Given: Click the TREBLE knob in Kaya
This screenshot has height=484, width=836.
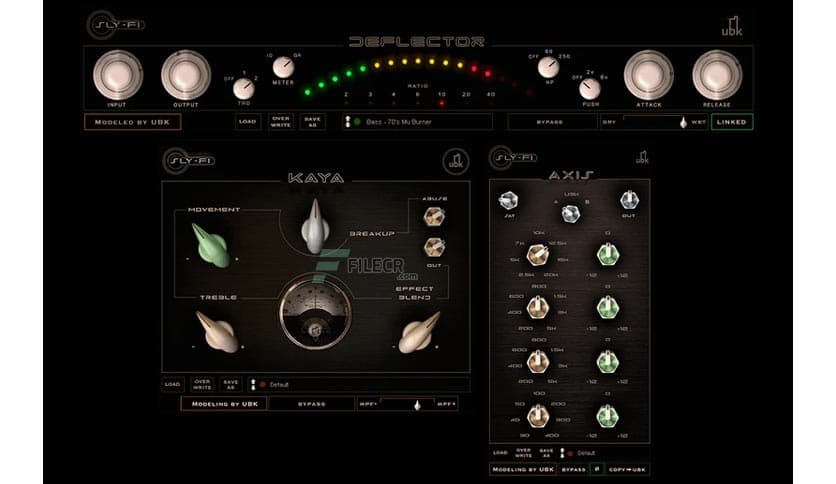Looking at the screenshot, I should coord(218,333).
